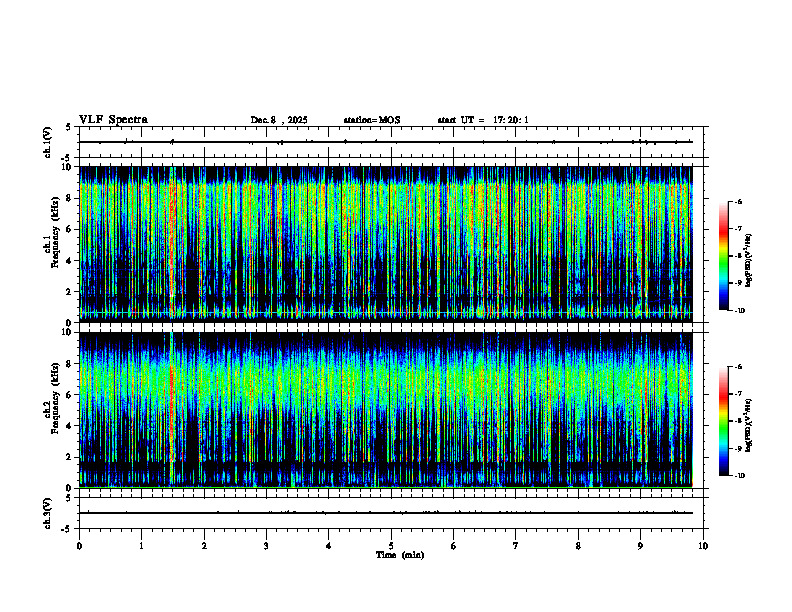Click the ch.1 spectrogram color scale bar
This screenshot has width=792, height=612.
click(x=724, y=256)
